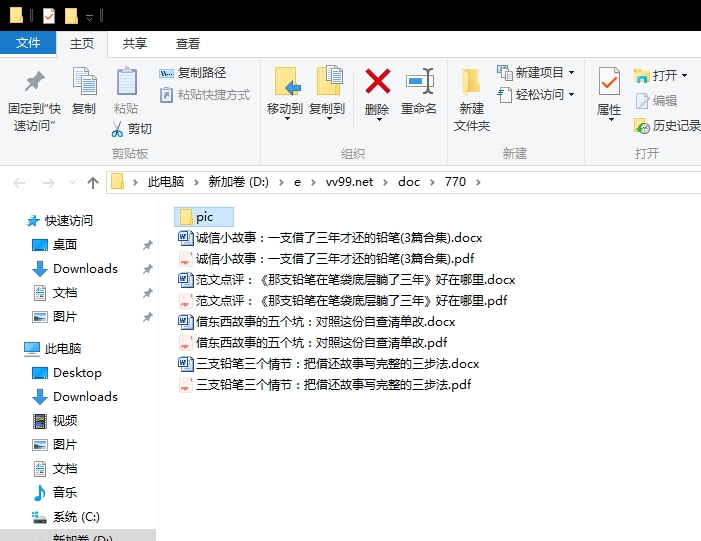
Task: Select Copy path (复制路径)
Action: coord(193,72)
